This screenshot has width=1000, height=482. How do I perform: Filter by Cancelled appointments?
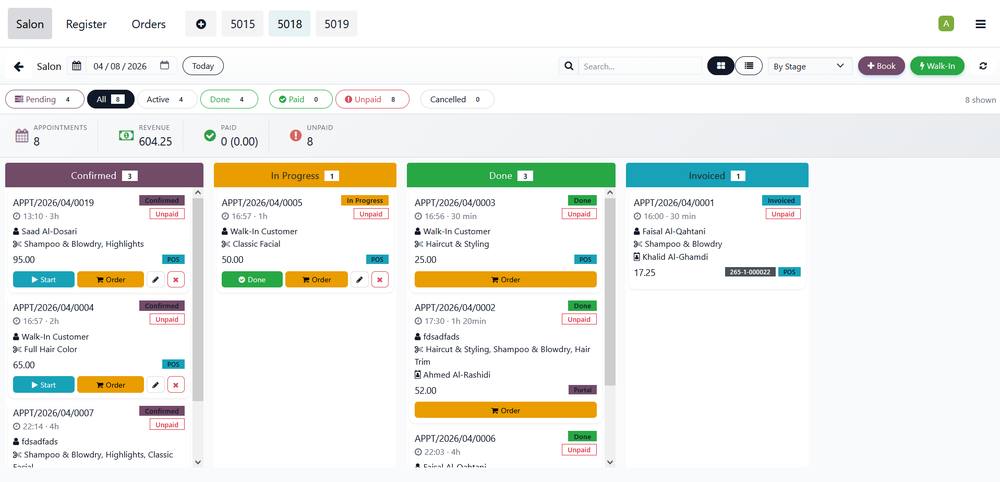pyautogui.click(x=457, y=99)
